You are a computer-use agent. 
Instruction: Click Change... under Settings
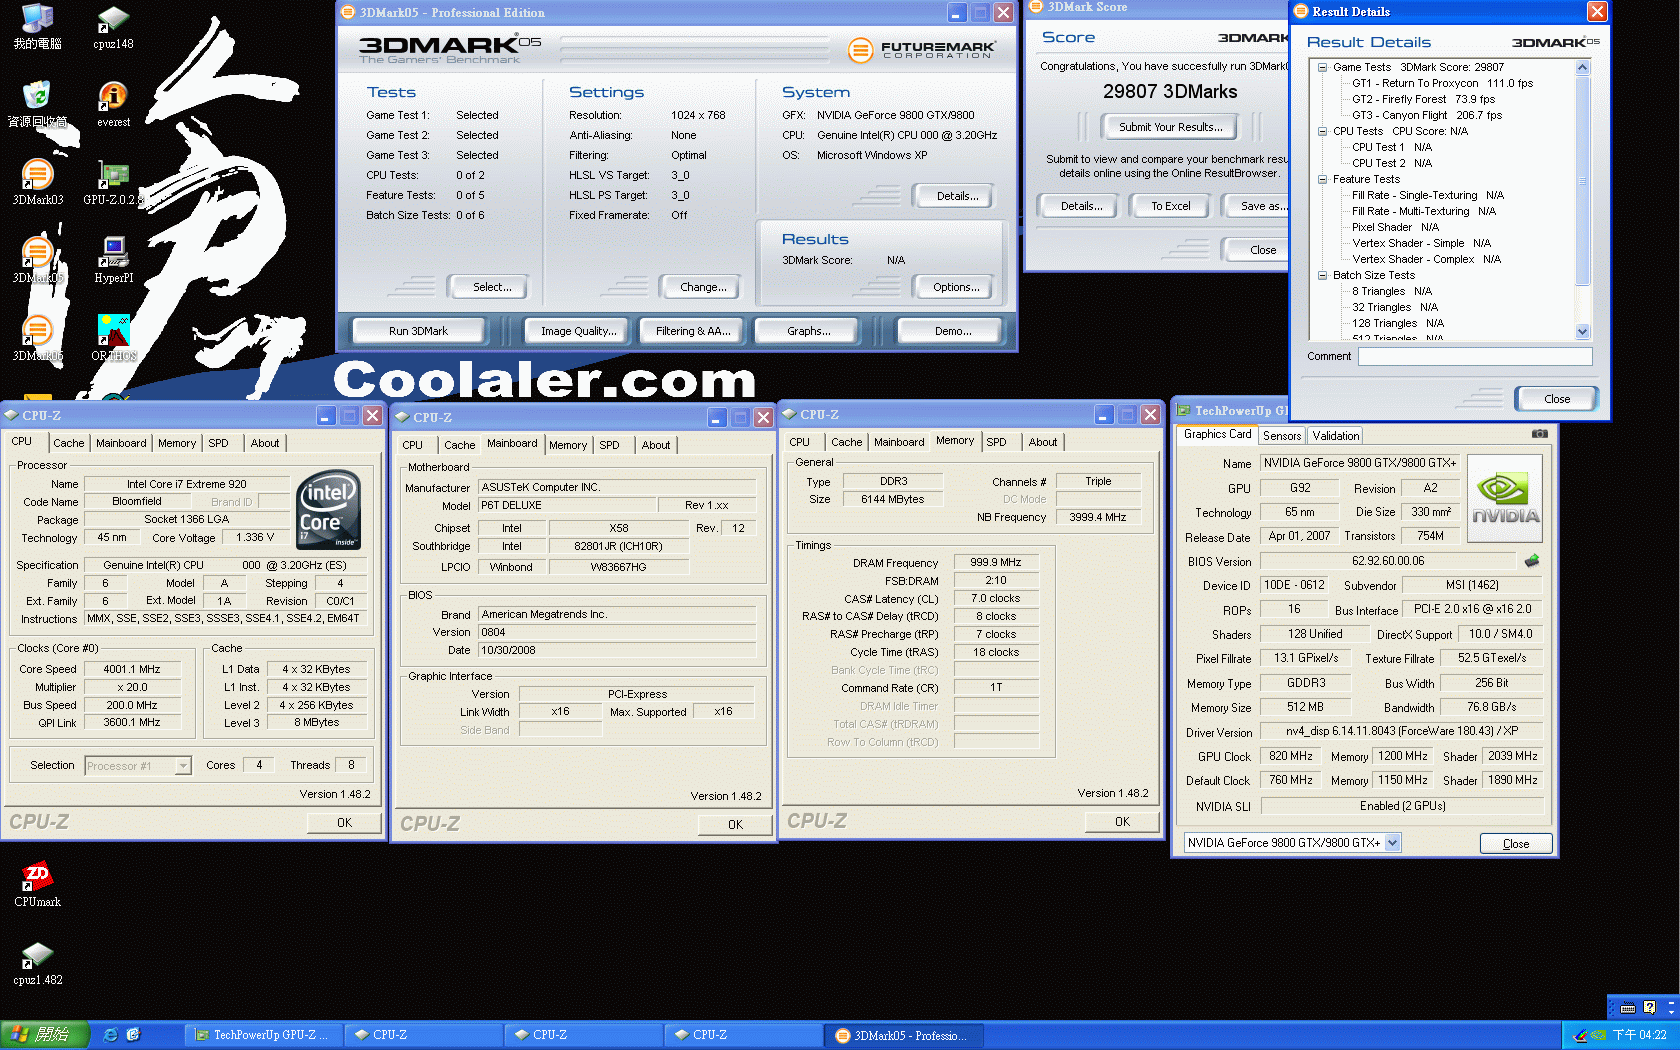click(702, 287)
